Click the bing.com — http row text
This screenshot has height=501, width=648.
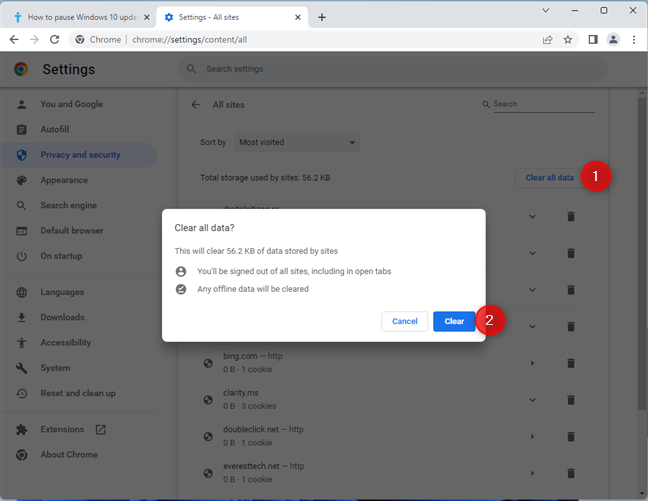coord(253,356)
